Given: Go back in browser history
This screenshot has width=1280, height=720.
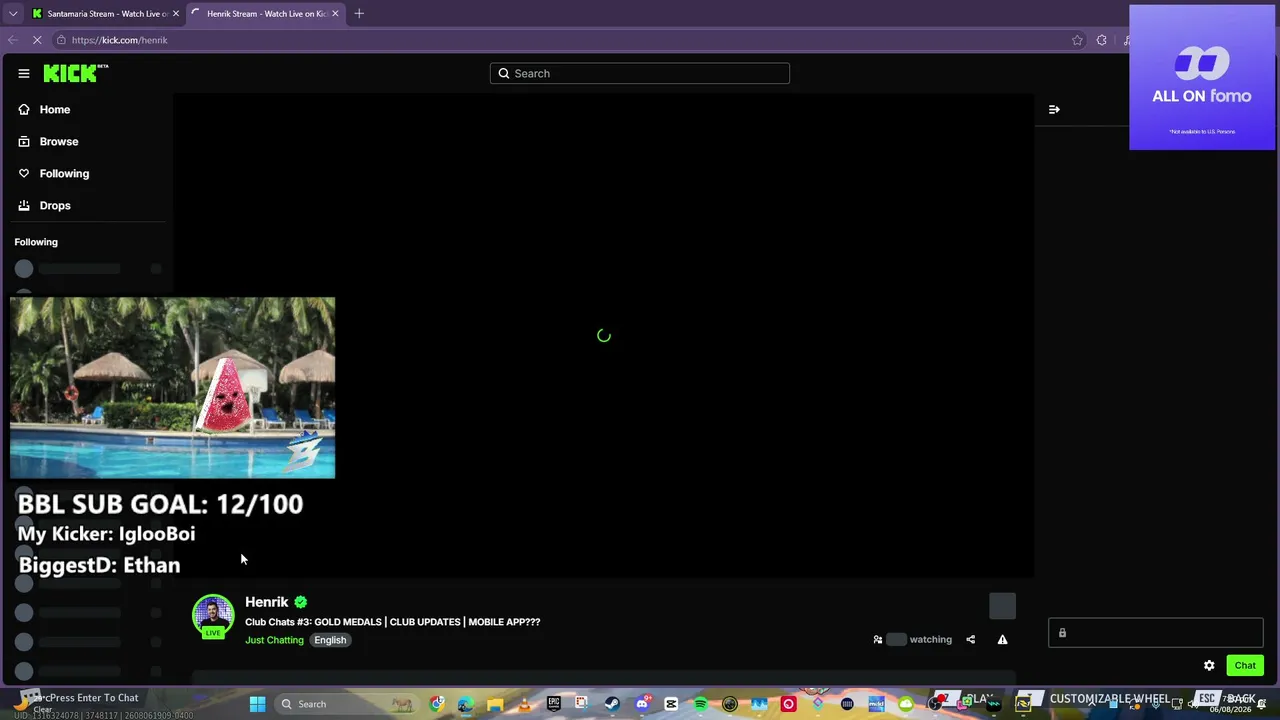Looking at the screenshot, I should [12, 40].
